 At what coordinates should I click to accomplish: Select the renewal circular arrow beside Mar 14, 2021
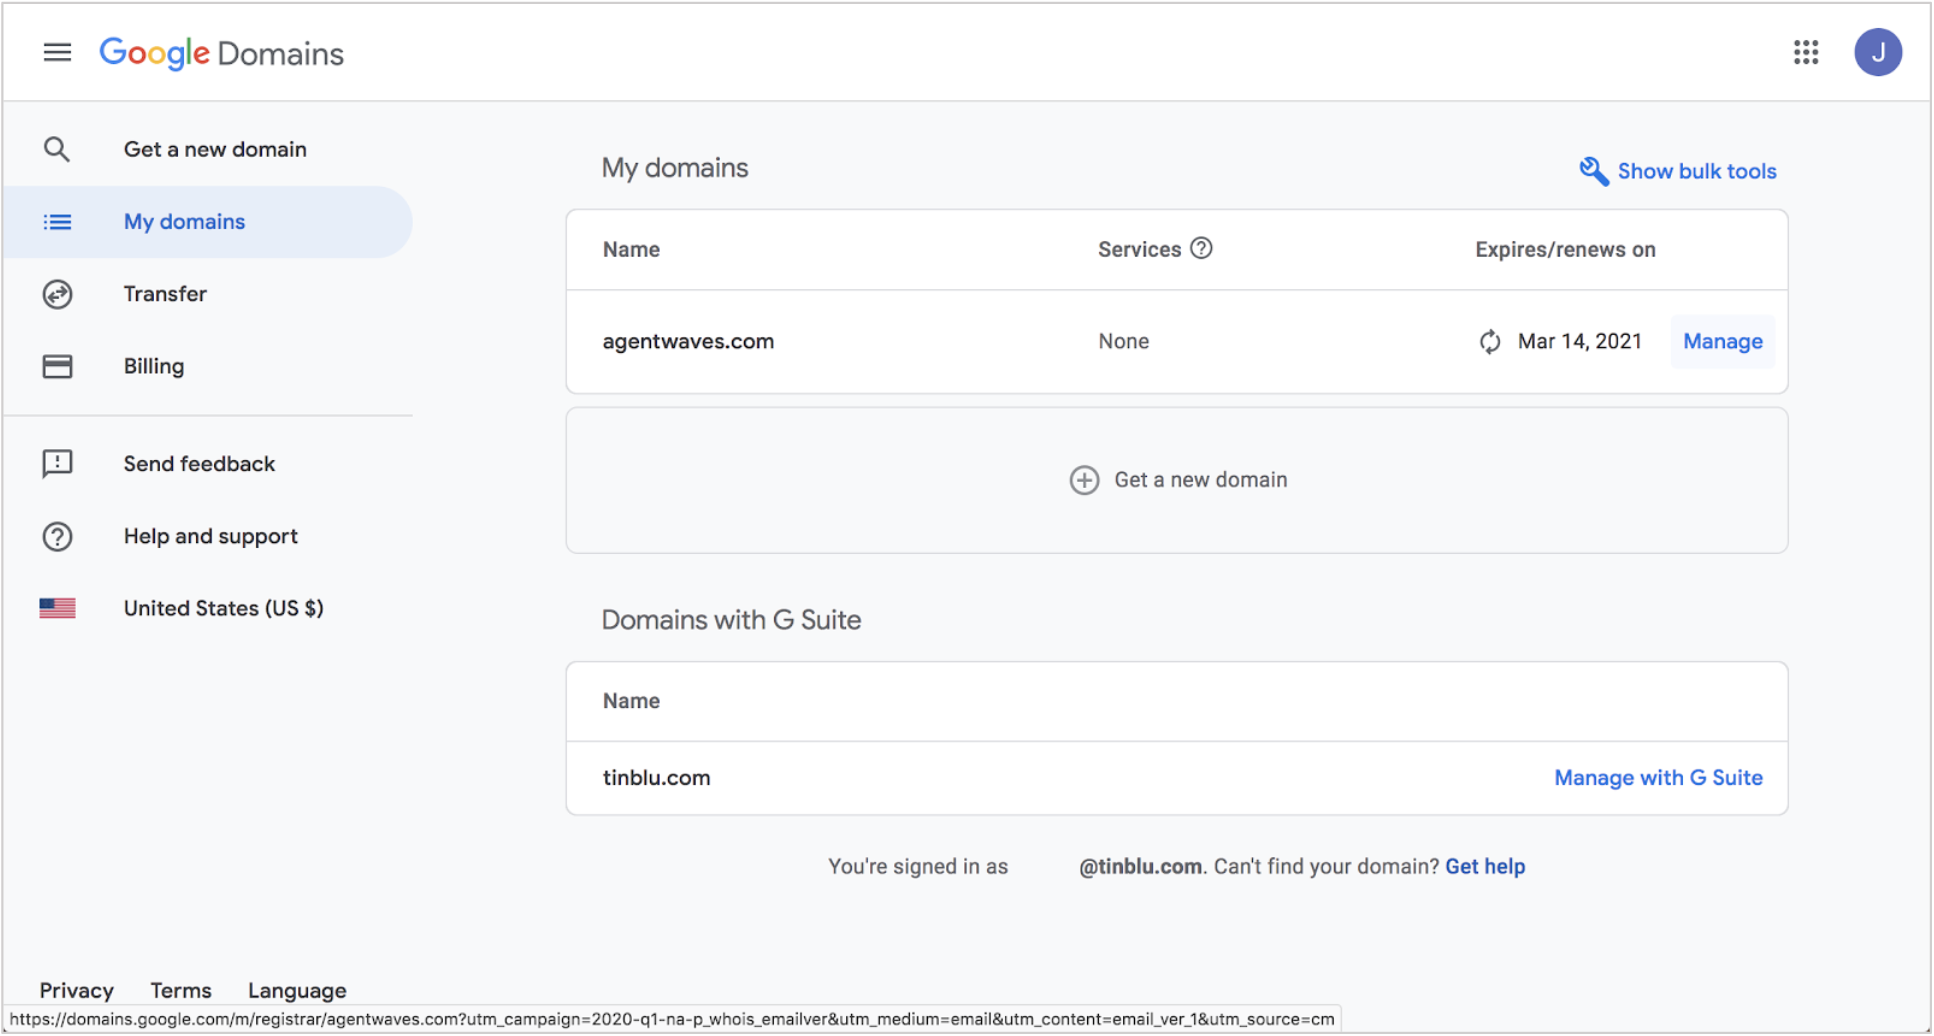click(1489, 341)
